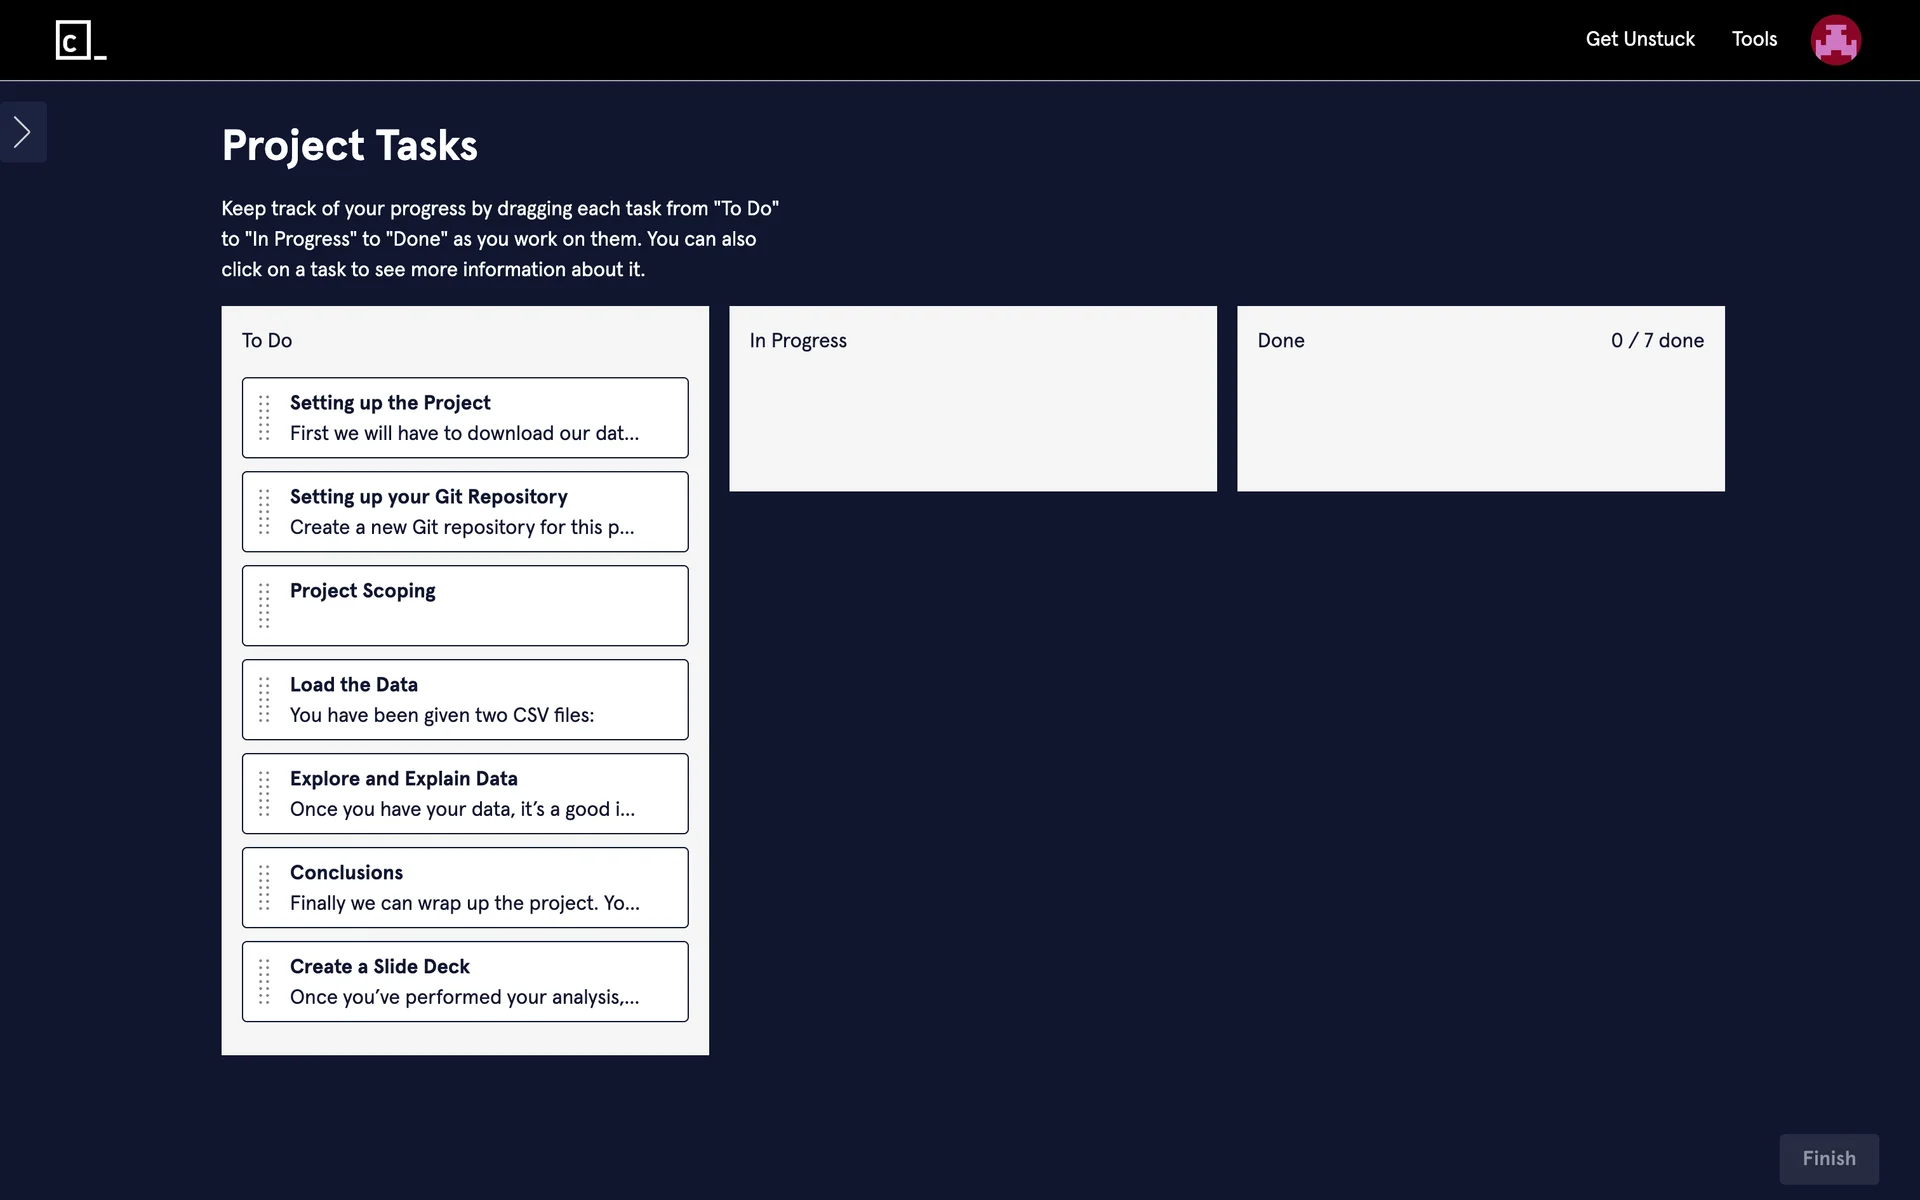Expand the collapsed side panel chevron
This screenshot has width=1920, height=1200.
pyautogui.click(x=22, y=132)
